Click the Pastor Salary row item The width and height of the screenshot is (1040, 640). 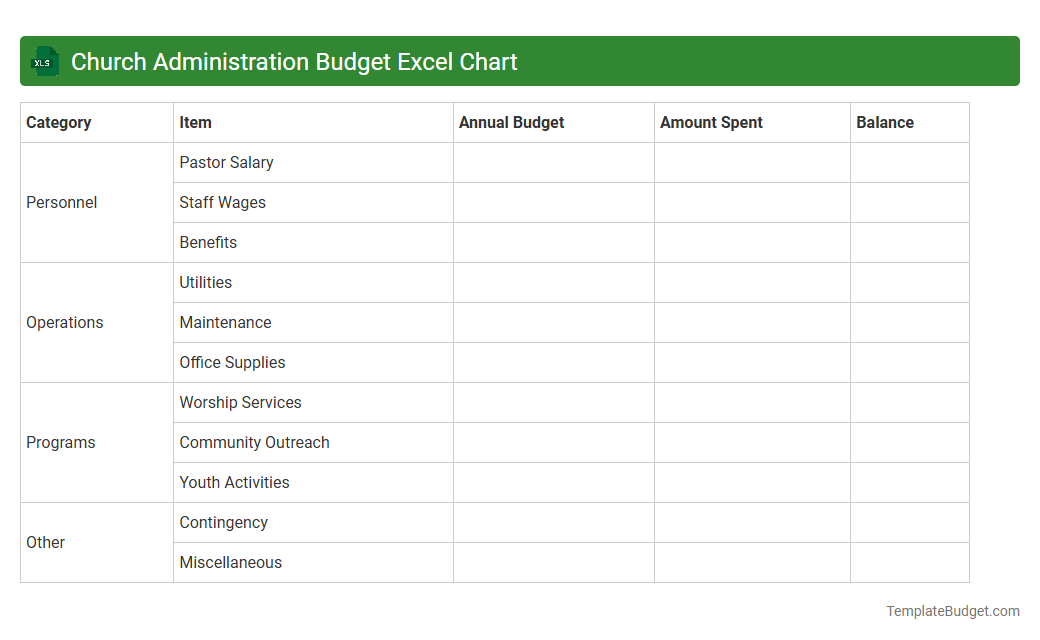pos(225,162)
